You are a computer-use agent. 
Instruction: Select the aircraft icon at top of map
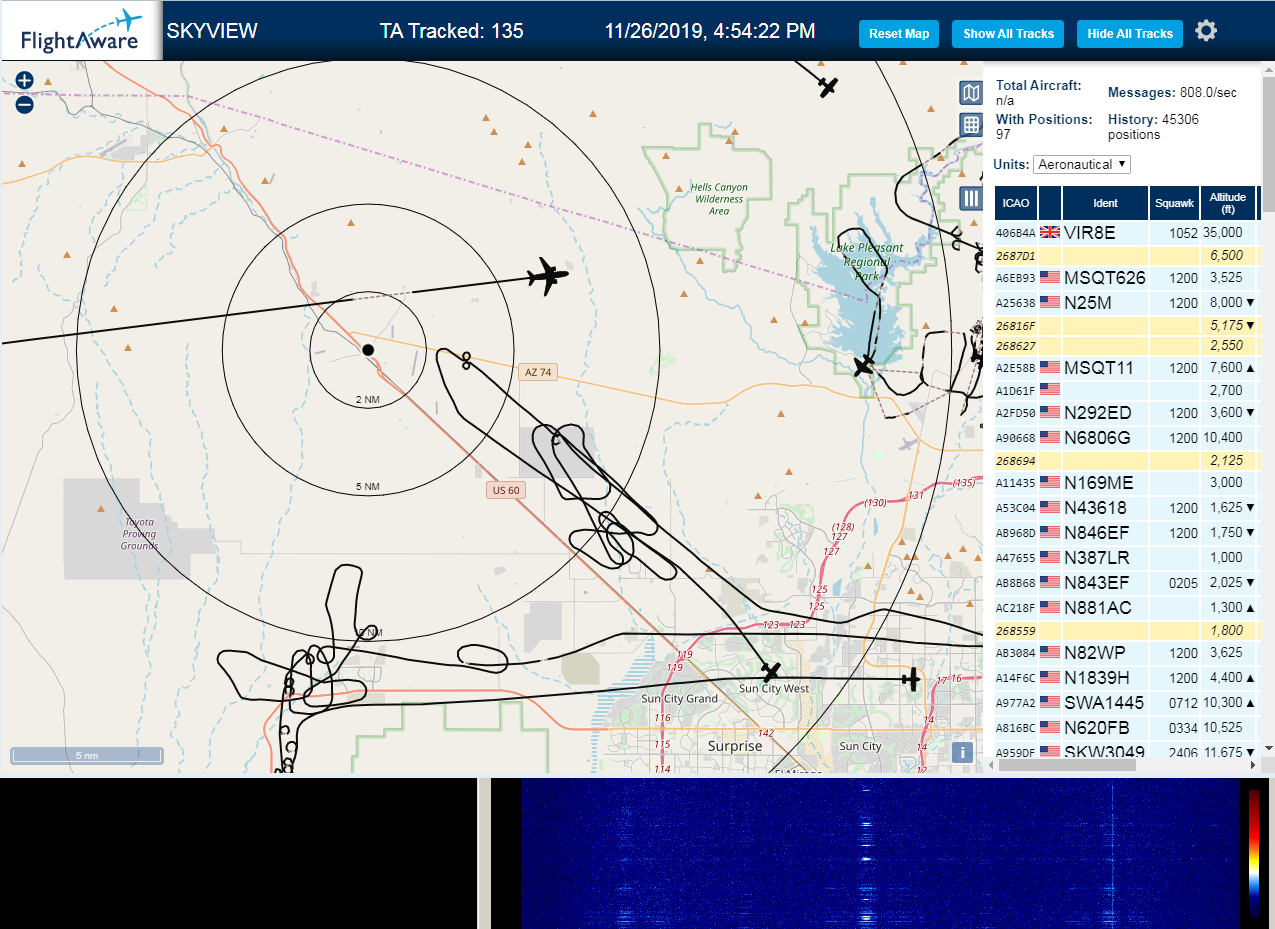point(827,86)
